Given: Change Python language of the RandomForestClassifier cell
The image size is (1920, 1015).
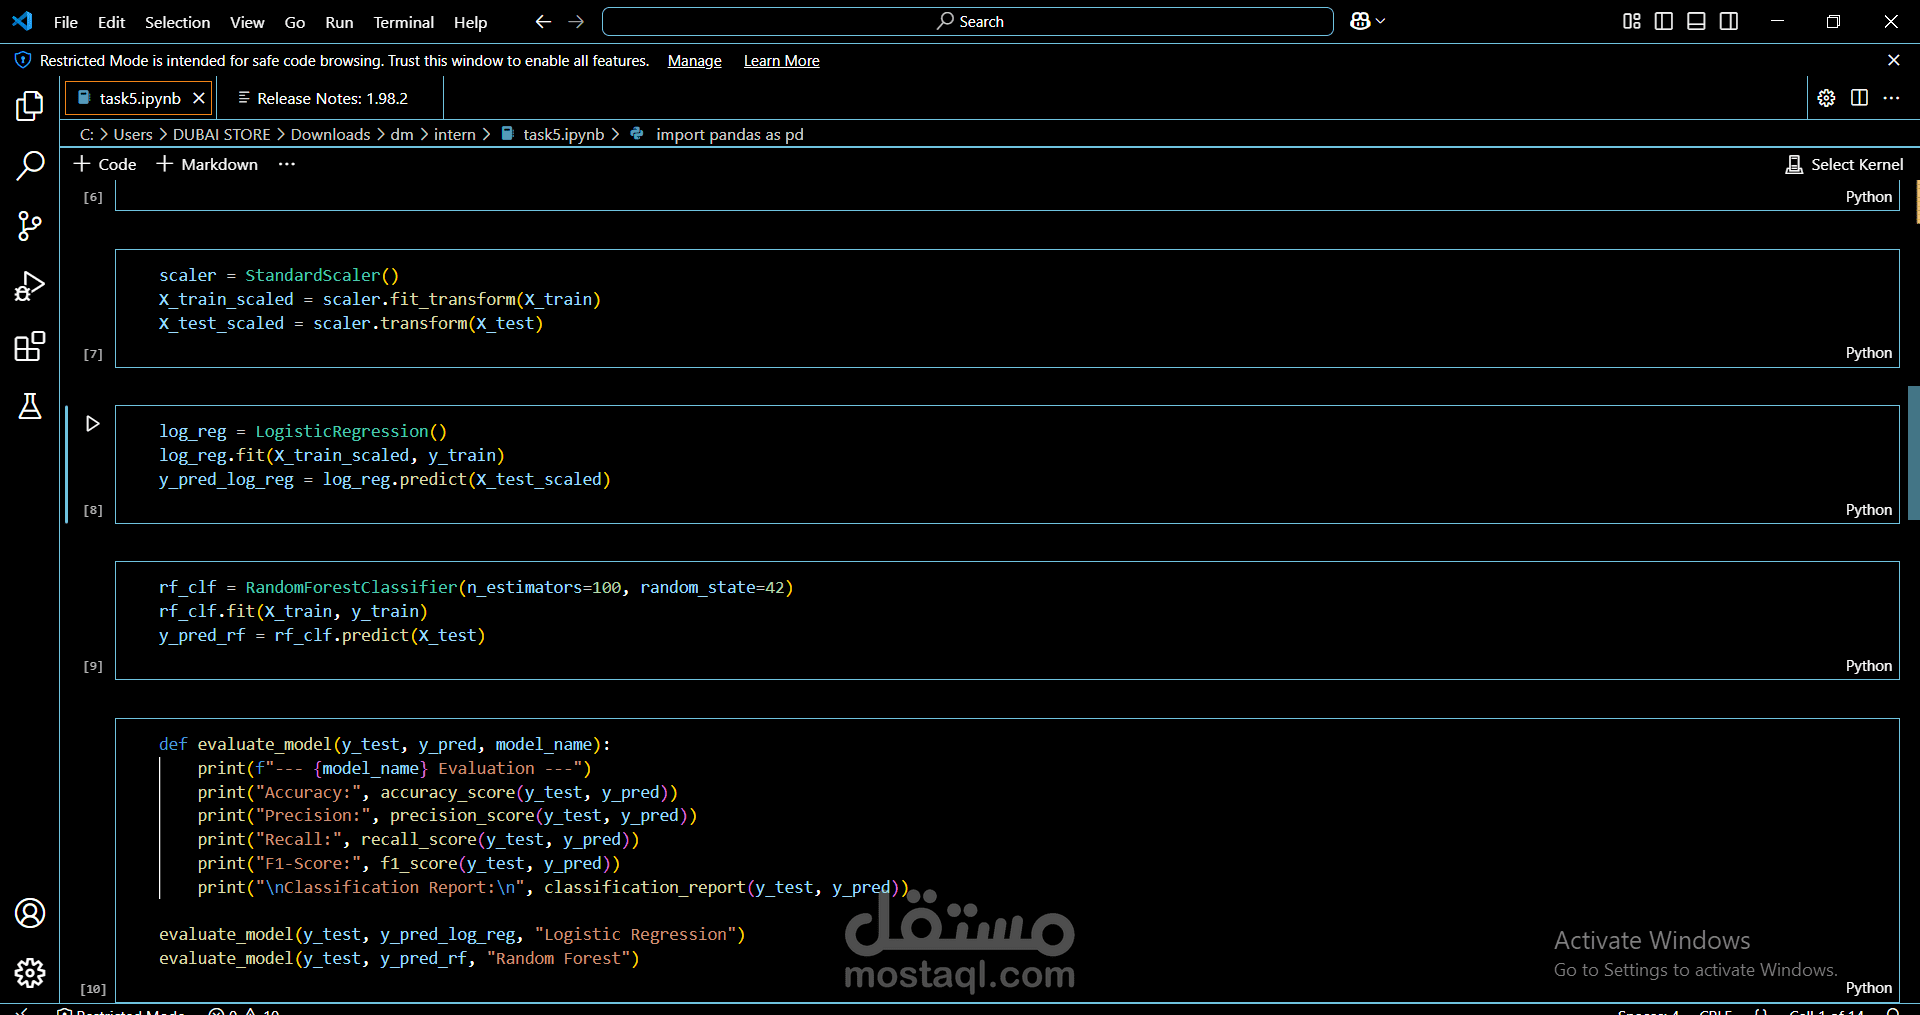Looking at the screenshot, I should pyautogui.click(x=1868, y=666).
